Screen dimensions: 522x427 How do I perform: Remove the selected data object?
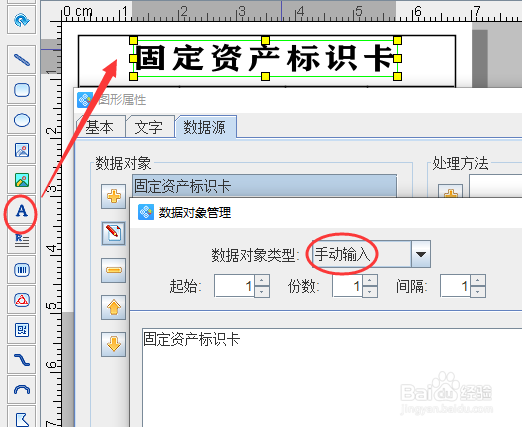coord(114,270)
